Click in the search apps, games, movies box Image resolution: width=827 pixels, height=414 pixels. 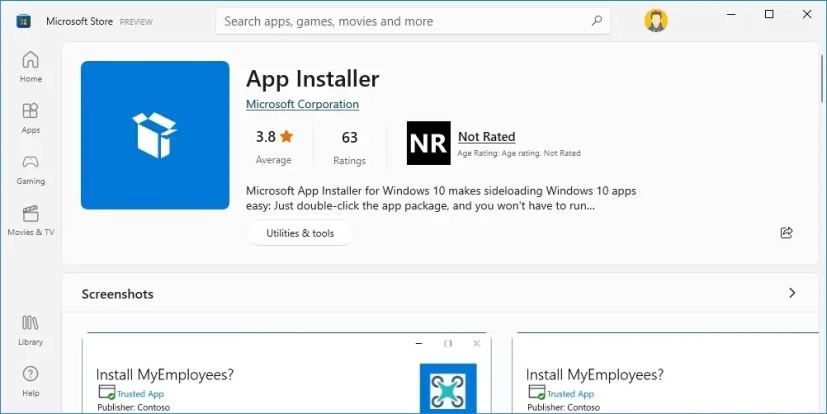point(413,21)
